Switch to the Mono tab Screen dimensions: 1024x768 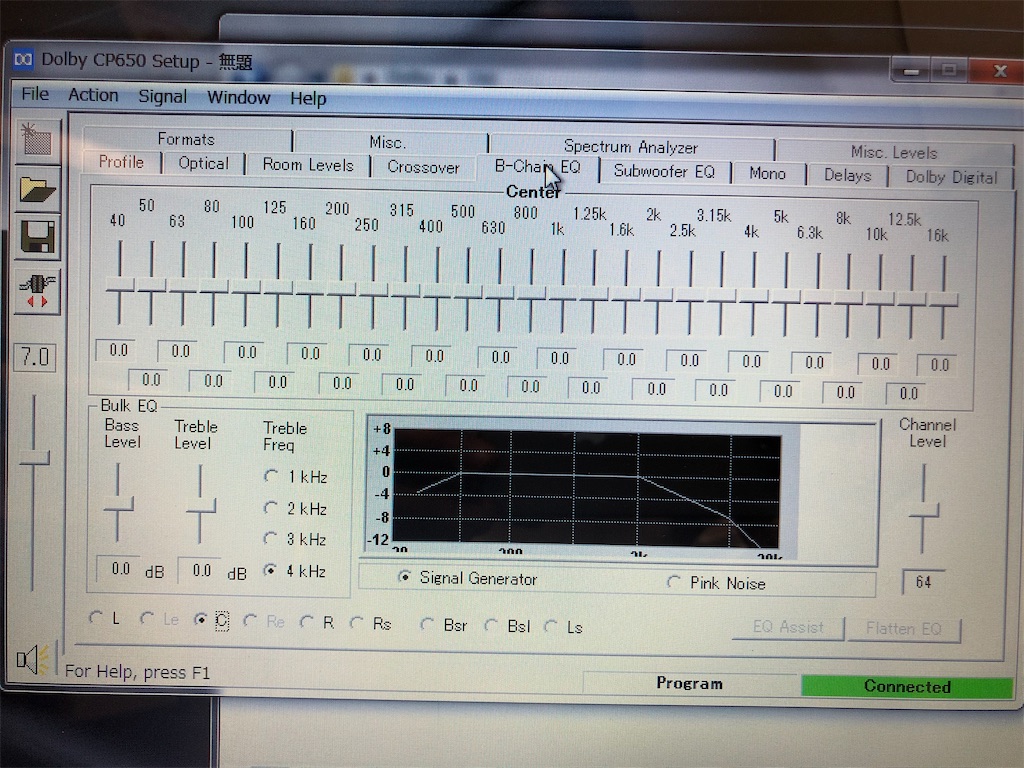[x=767, y=174]
